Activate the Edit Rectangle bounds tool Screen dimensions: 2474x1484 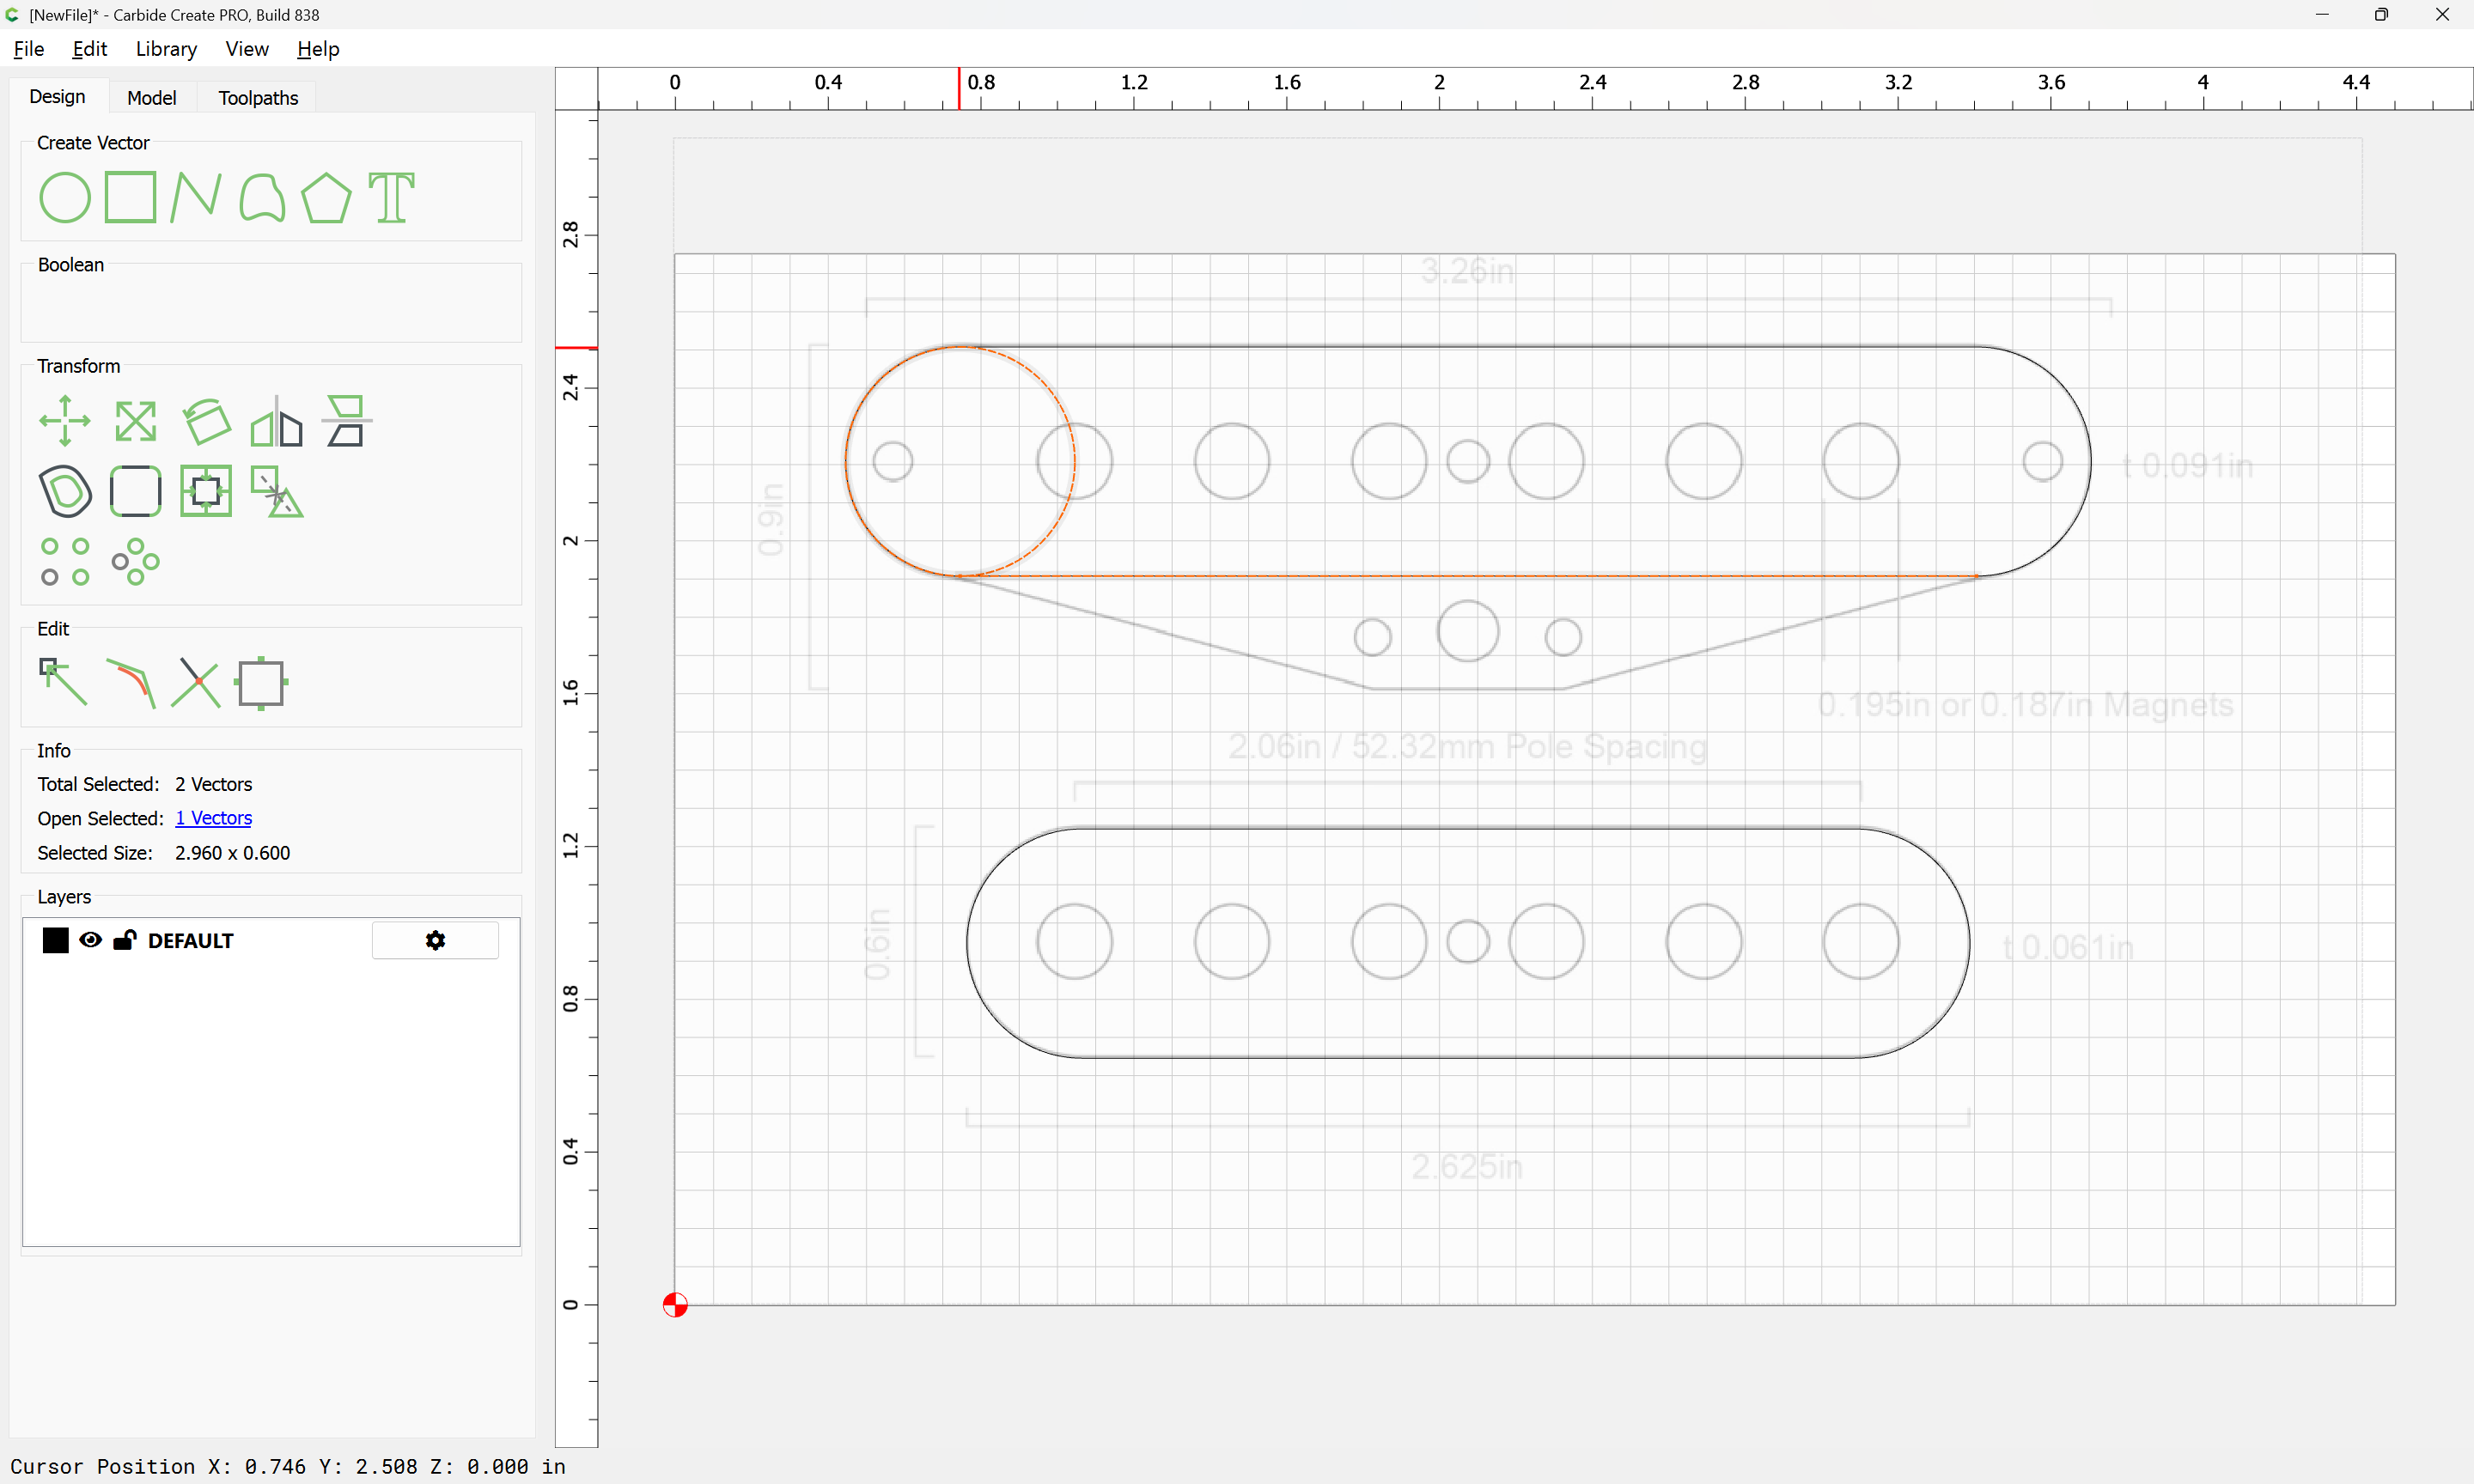262,683
